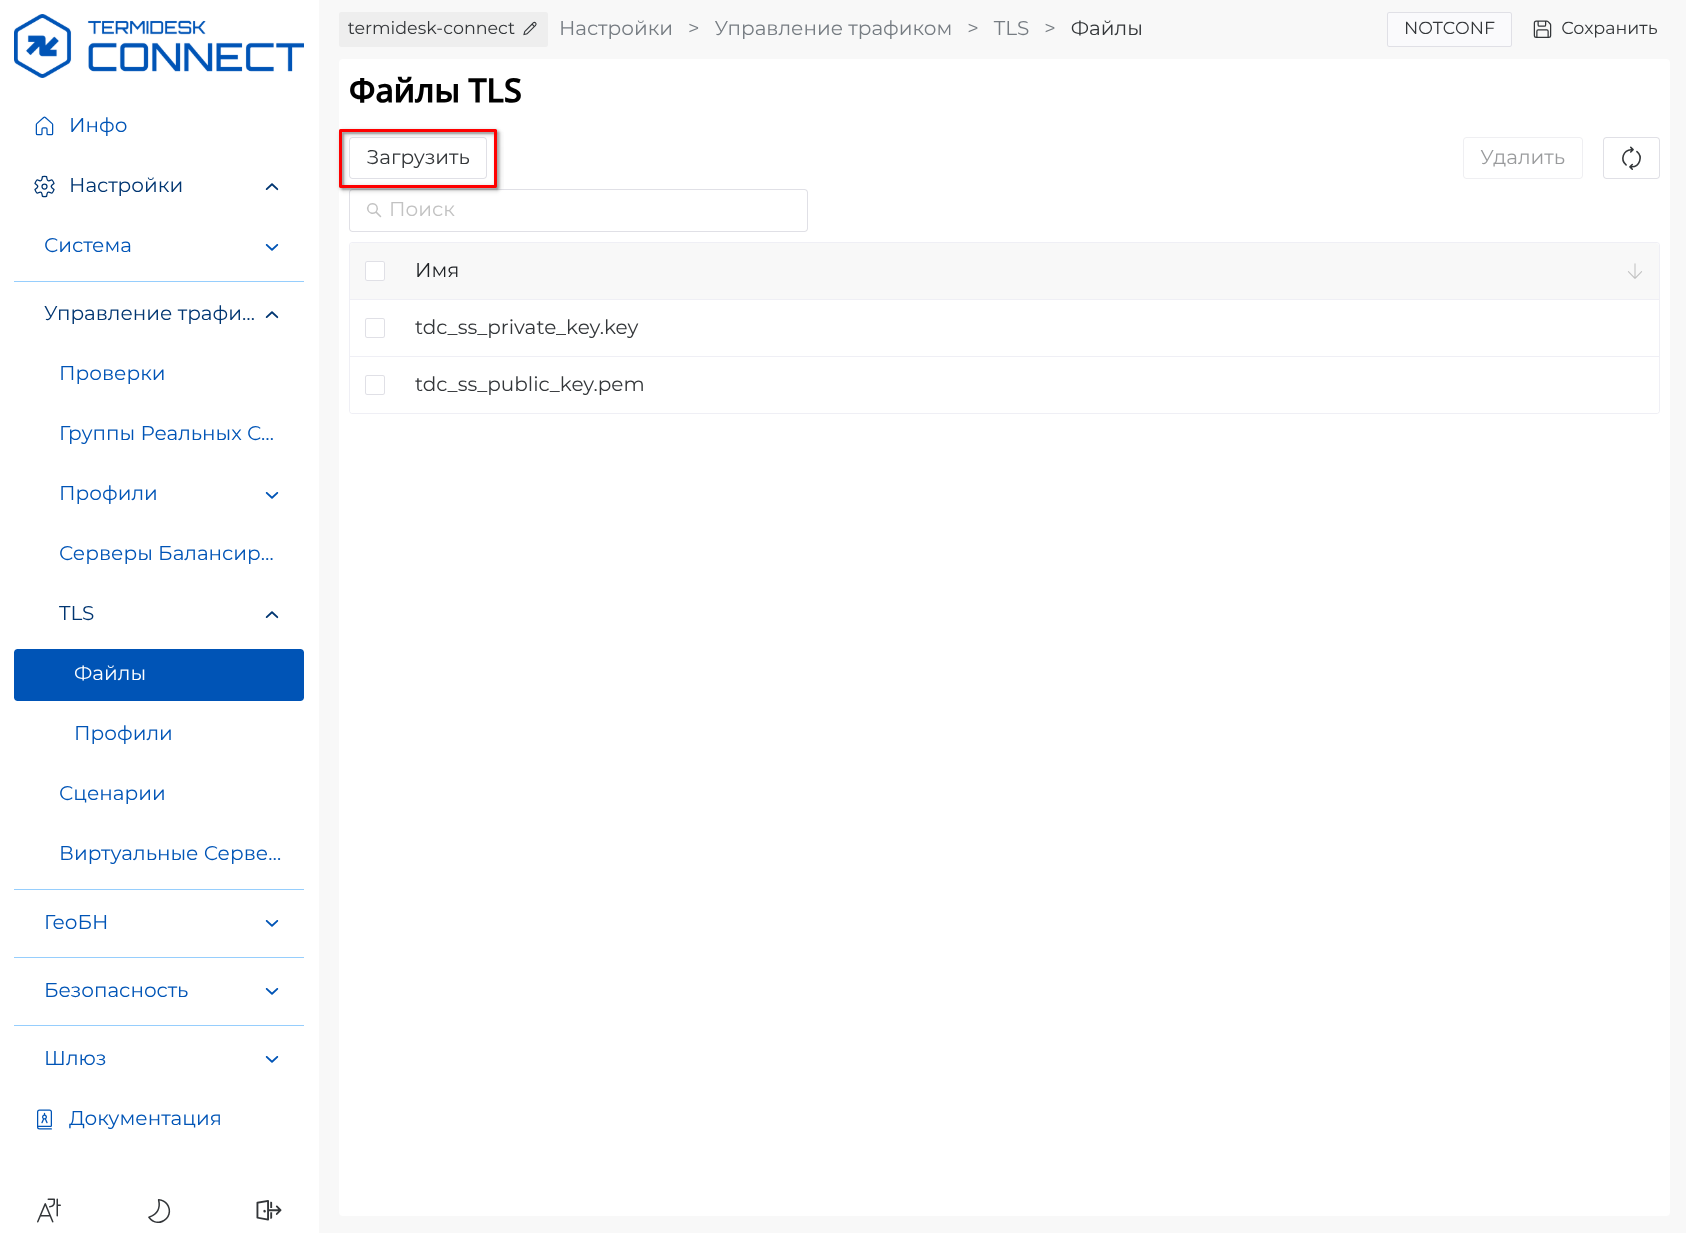The image size is (1686, 1233).
Task: Click the Загрузить button
Action: coord(417,158)
